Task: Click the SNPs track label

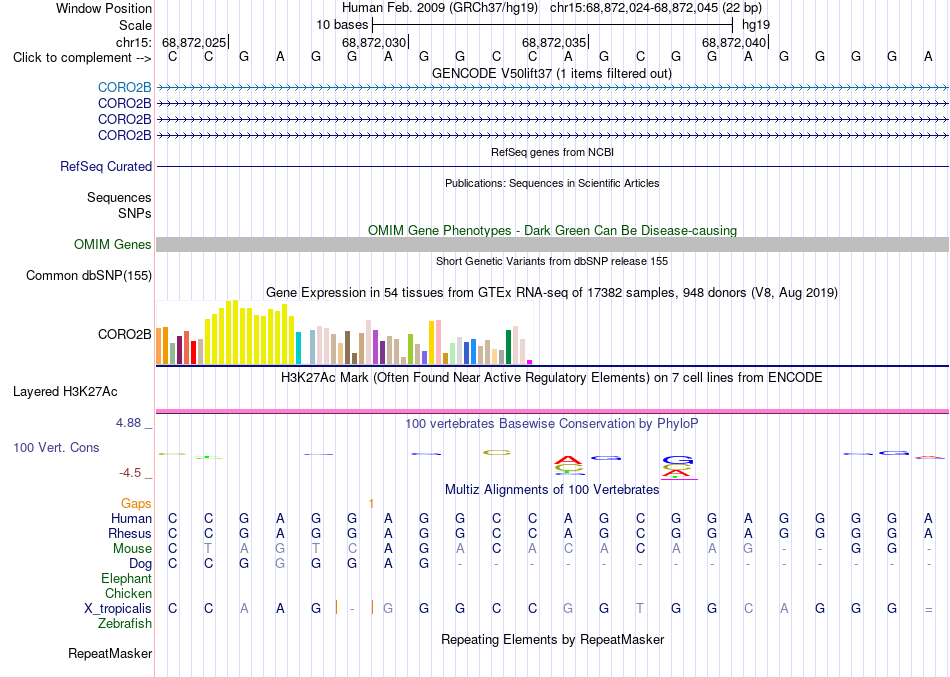Action: point(135,213)
